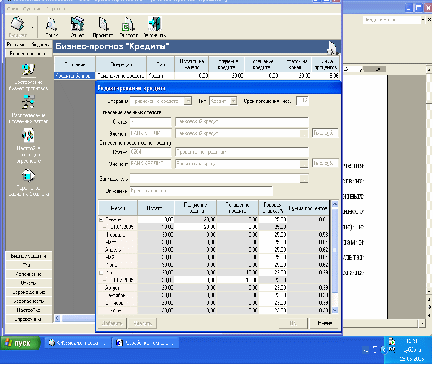Click the bold cancel button in the dialog
The image size is (433, 365).
tap(324, 323)
